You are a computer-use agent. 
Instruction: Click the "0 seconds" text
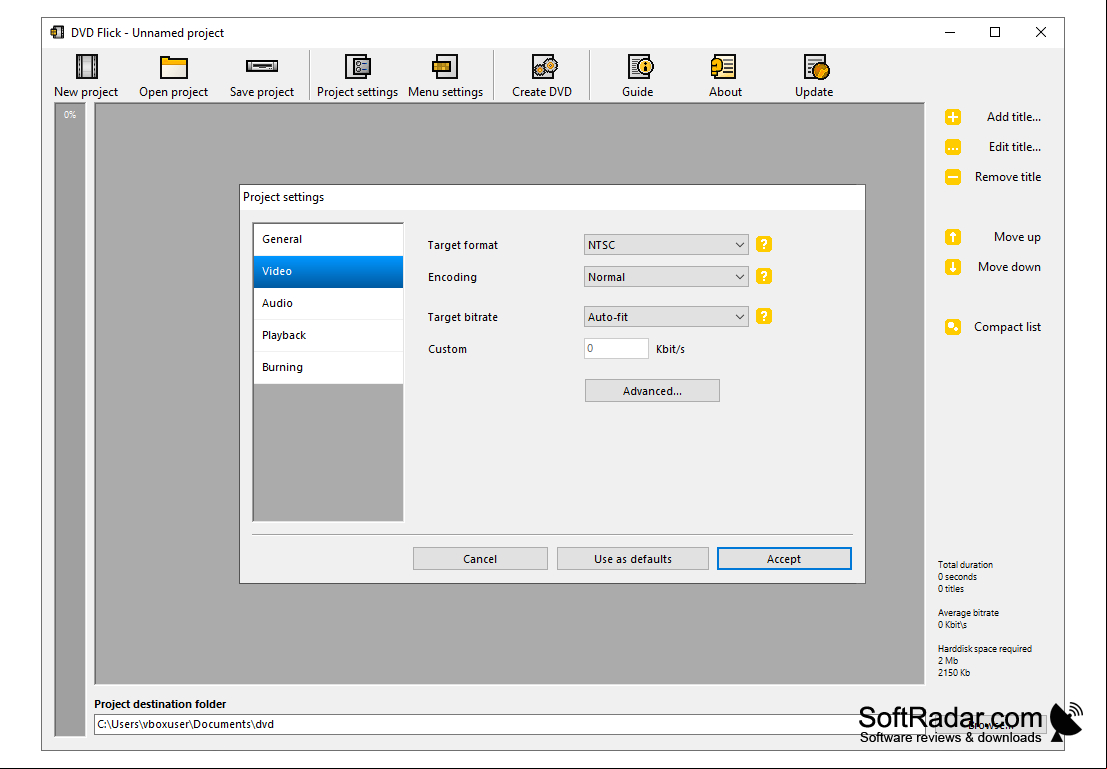click(x=957, y=577)
